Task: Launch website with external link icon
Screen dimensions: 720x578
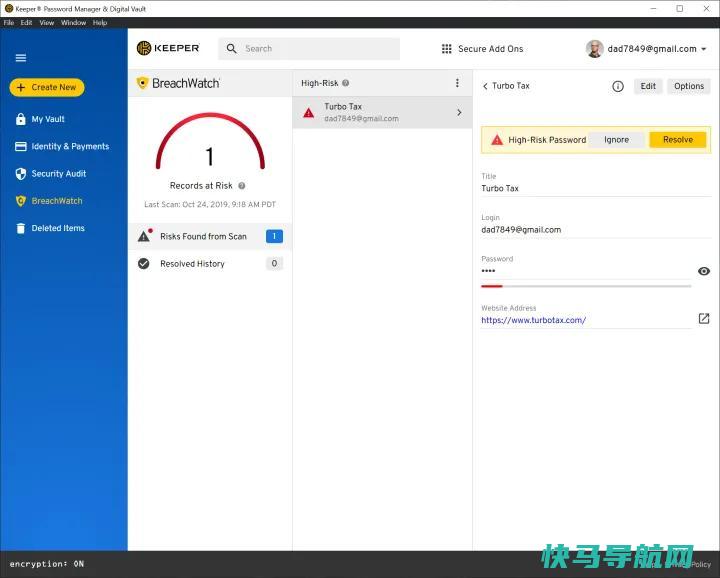Action: pyautogui.click(x=703, y=319)
